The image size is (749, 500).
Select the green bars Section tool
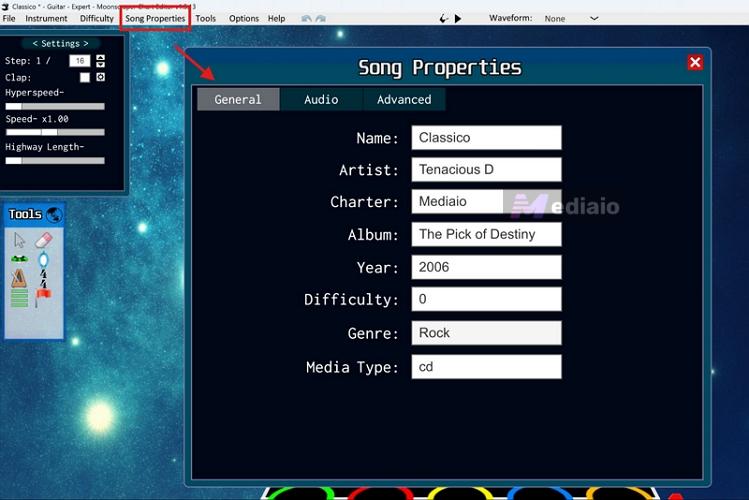coord(19,298)
